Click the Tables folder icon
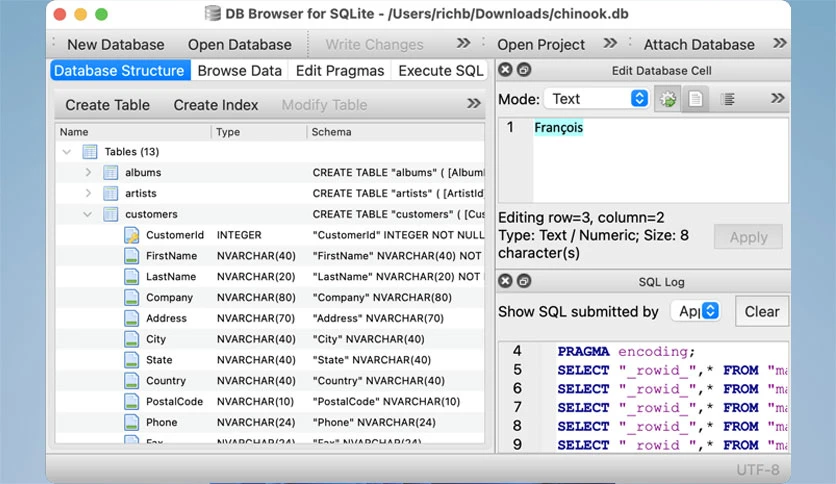Viewport: 836px width, 484px height. (x=90, y=152)
